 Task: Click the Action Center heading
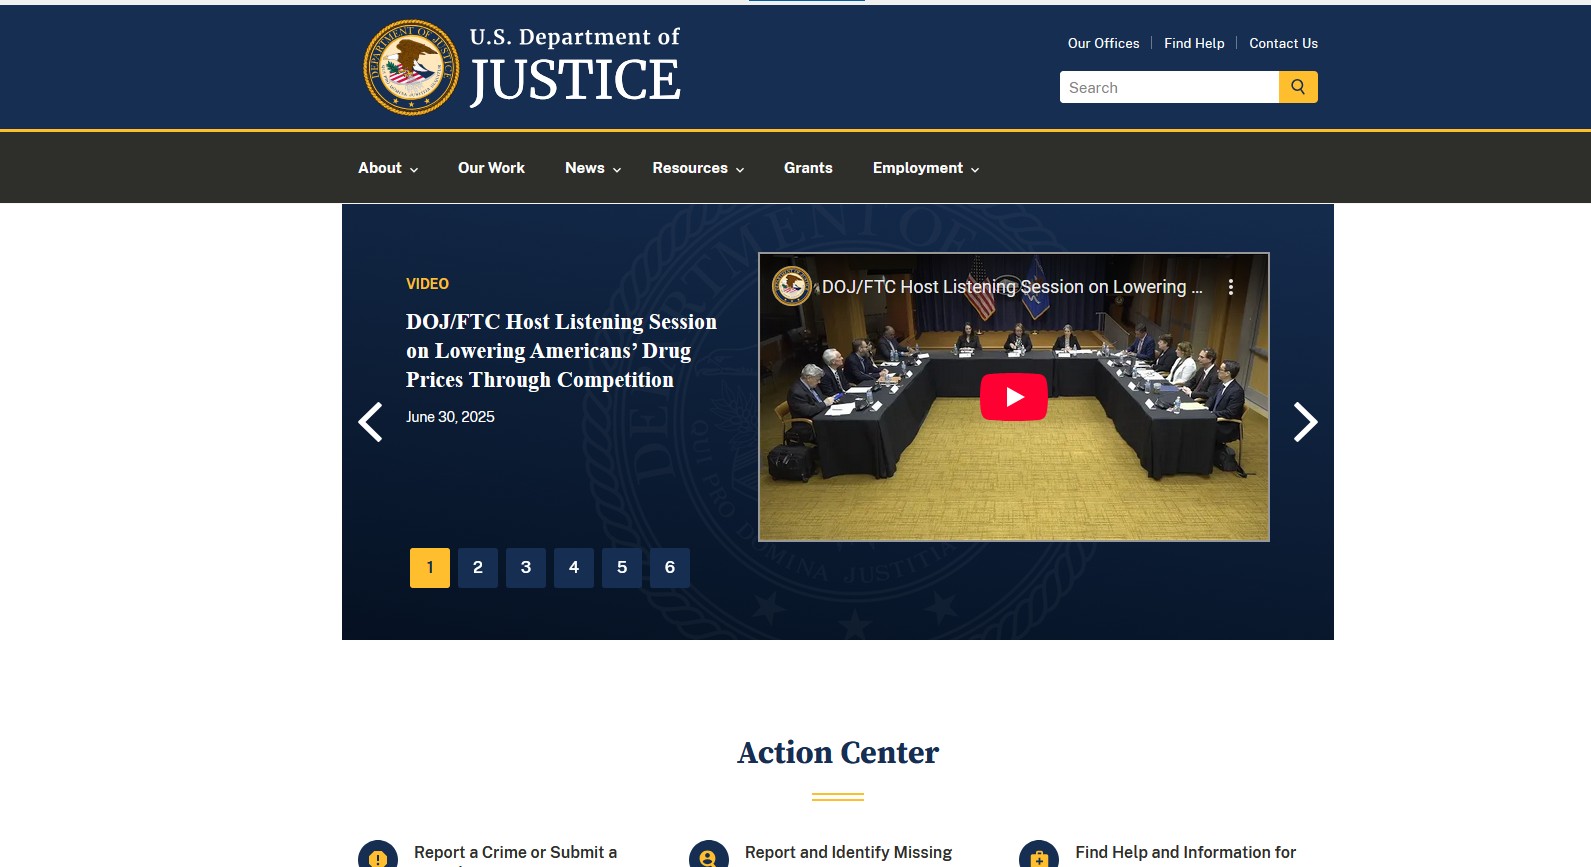(x=838, y=753)
